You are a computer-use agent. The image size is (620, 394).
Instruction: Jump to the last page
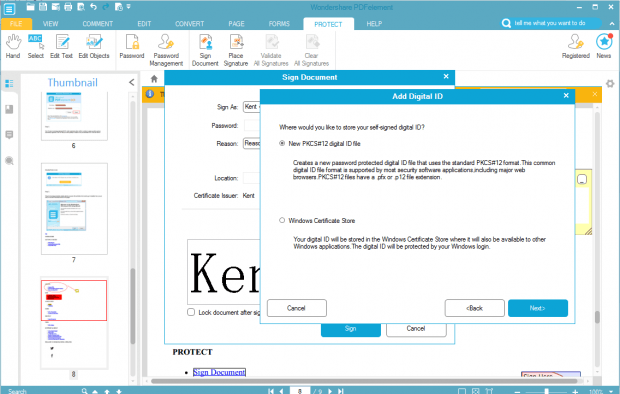[x=340, y=391]
